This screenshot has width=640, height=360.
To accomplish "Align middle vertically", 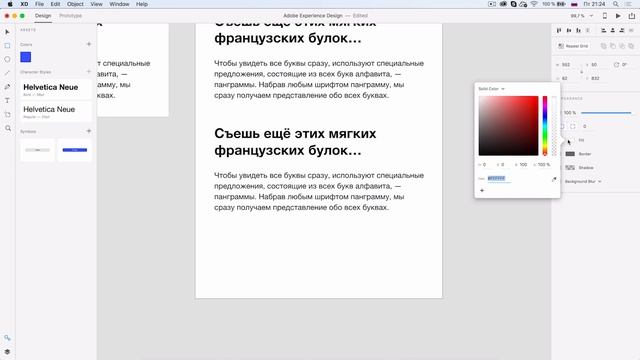I will [x=569, y=31].
